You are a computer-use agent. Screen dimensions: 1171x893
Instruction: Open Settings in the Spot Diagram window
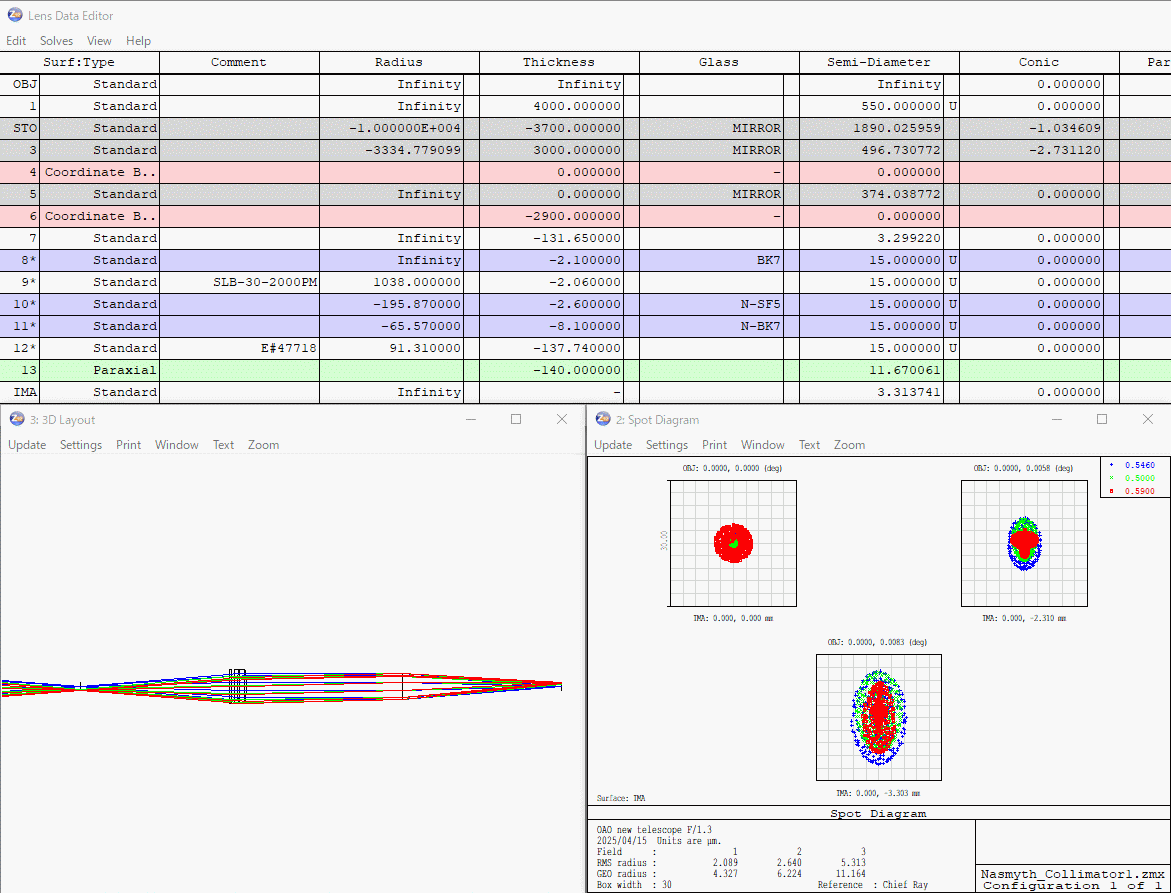pos(667,445)
